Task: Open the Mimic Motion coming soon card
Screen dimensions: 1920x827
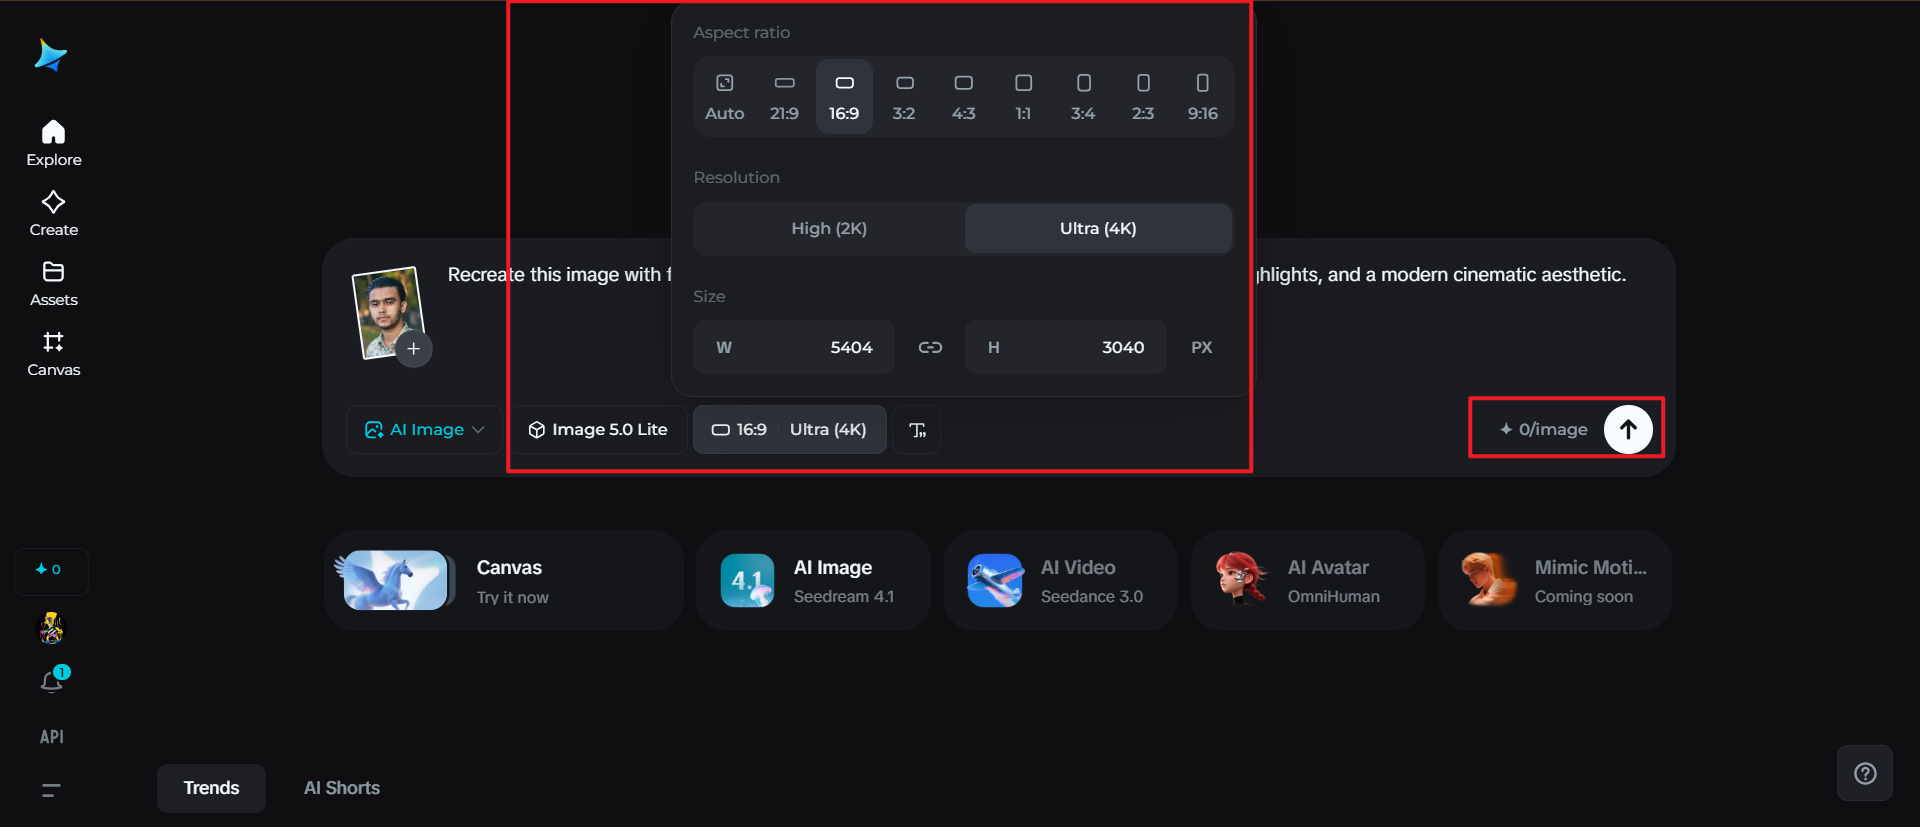Action: coord(1554,581)
